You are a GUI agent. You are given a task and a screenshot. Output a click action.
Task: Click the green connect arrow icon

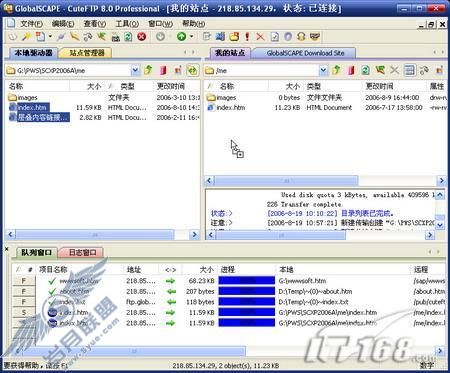click(181, 36)
